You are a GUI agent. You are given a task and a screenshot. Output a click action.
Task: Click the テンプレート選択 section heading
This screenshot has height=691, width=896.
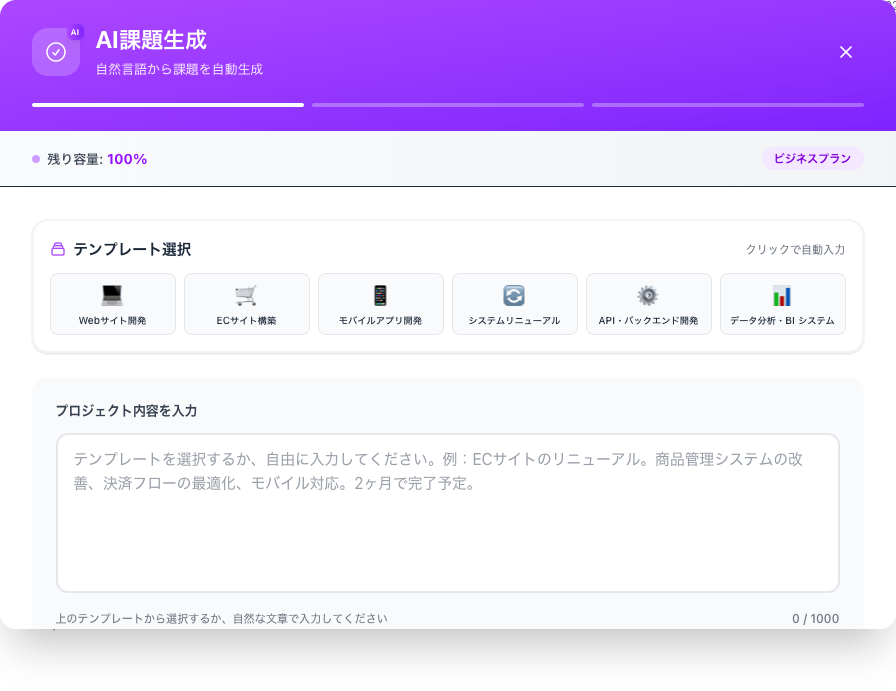point(132,250)
